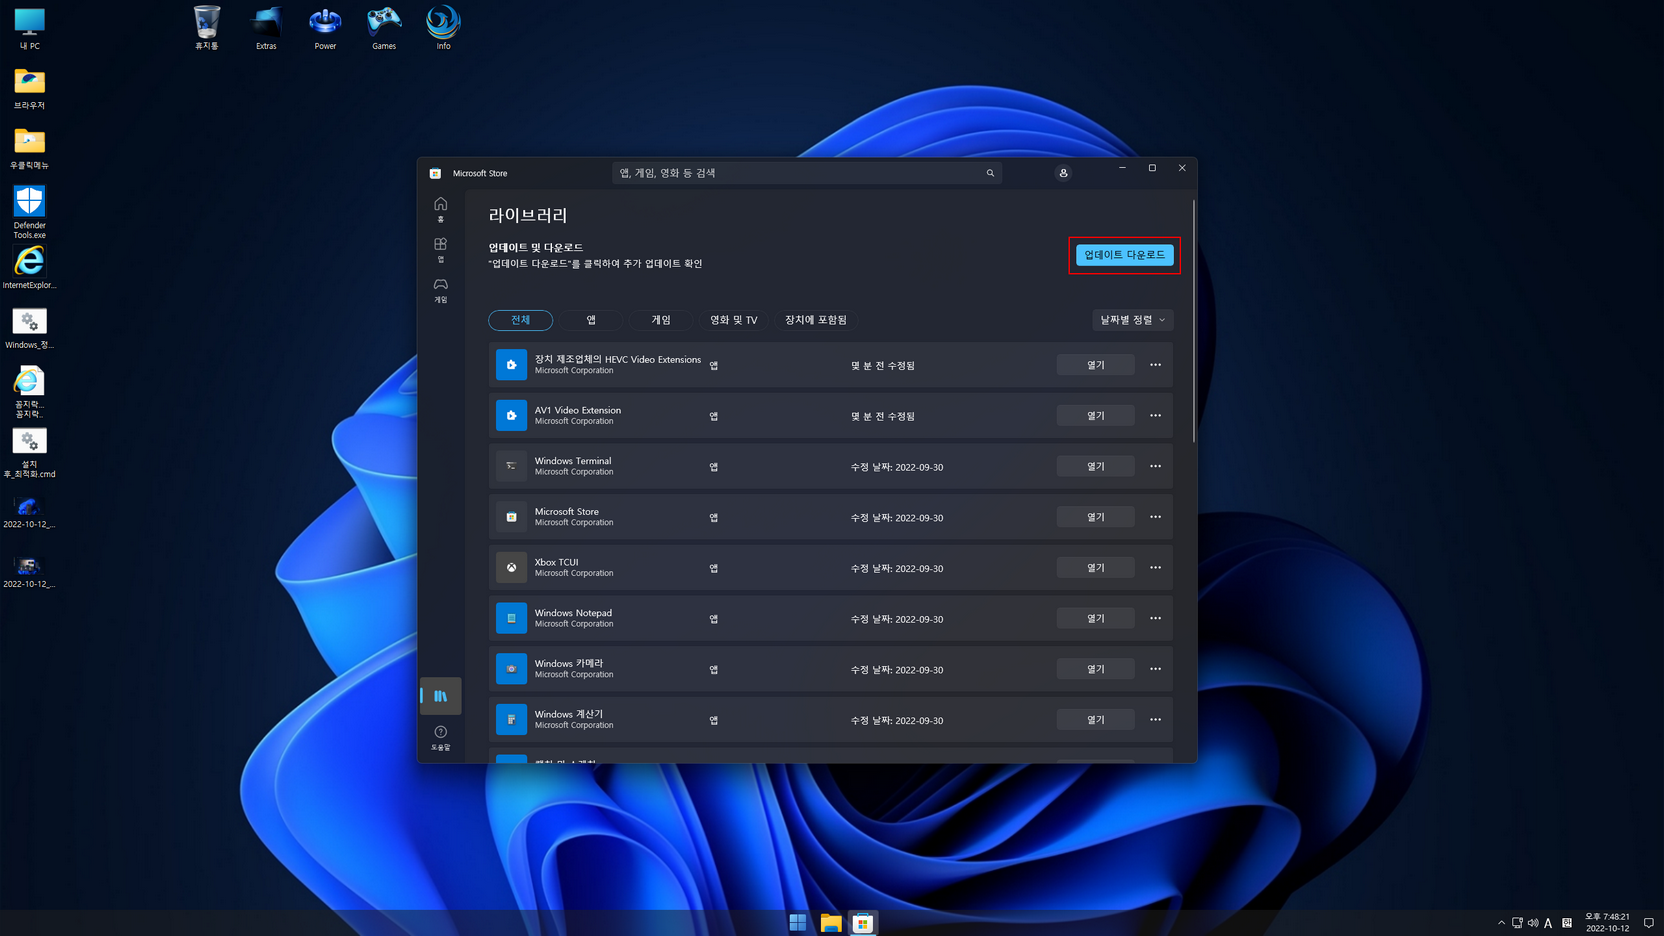Click the Windows Terminal app icon
Screen dimensions: 1664x936
(x=511, y=466)
